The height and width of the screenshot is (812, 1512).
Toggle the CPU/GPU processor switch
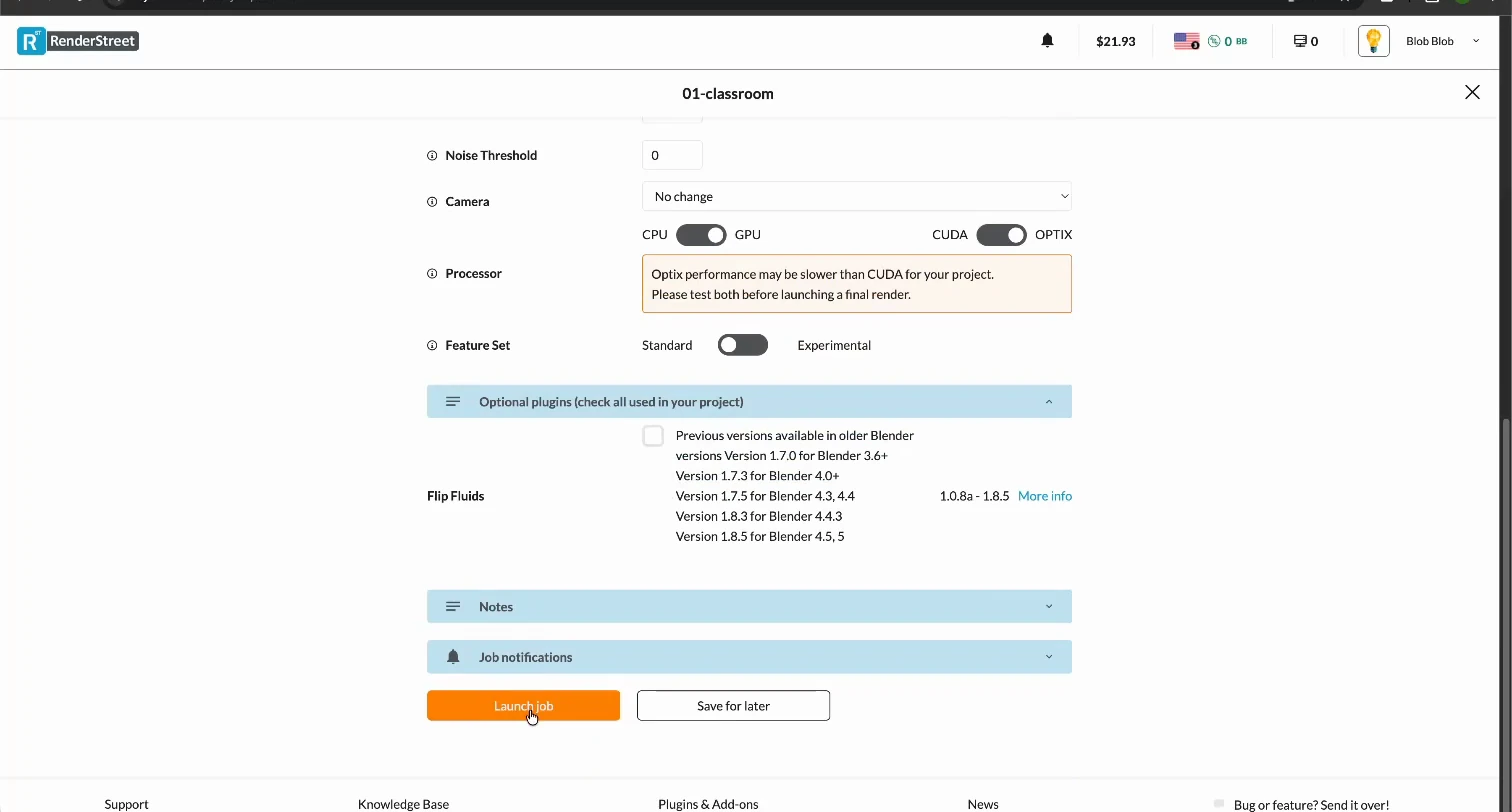point(701,234)
